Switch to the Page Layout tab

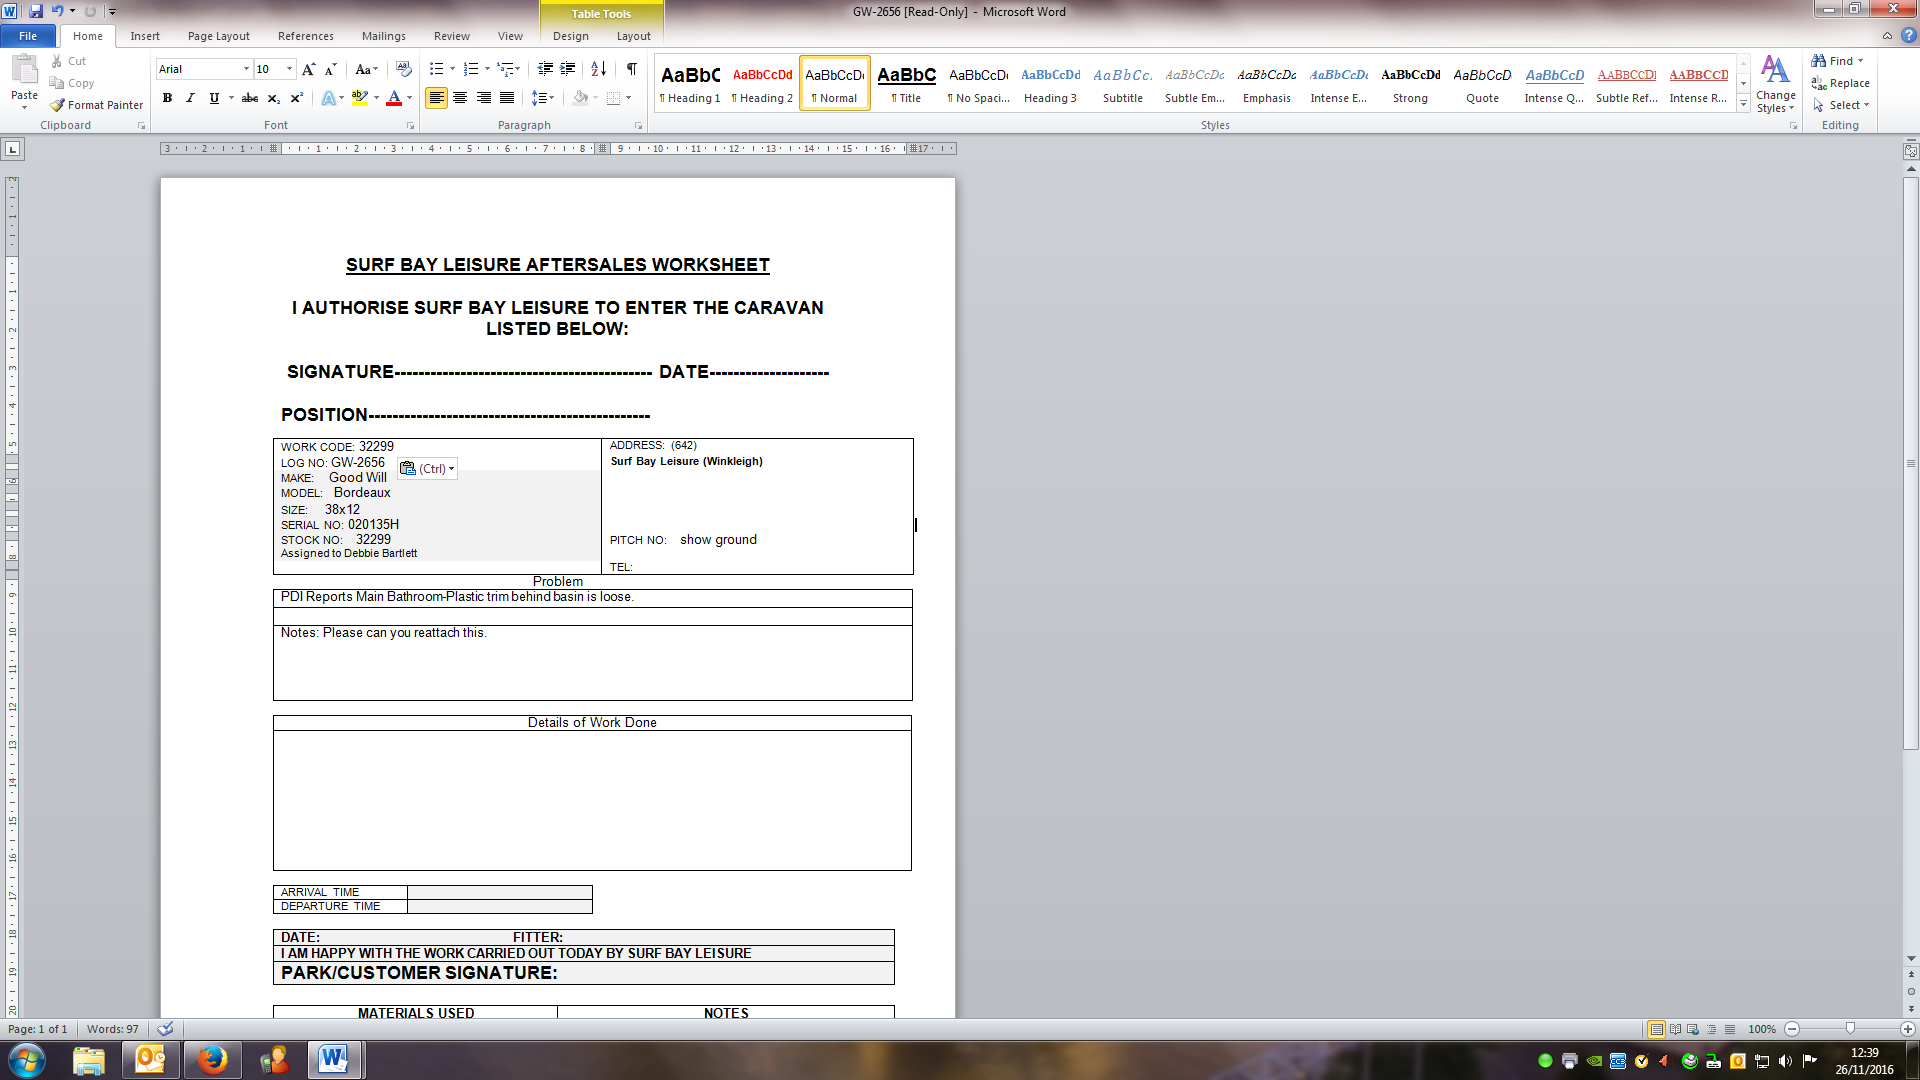(x=218, y=36)
